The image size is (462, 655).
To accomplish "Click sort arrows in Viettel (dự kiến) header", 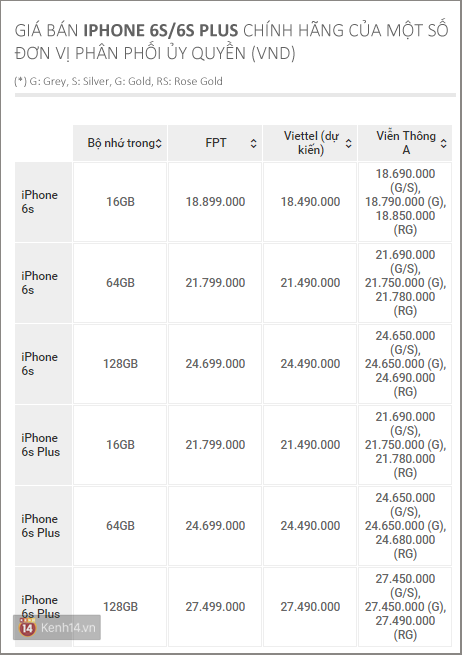I will pyautogui.click(x=348, y=144).
